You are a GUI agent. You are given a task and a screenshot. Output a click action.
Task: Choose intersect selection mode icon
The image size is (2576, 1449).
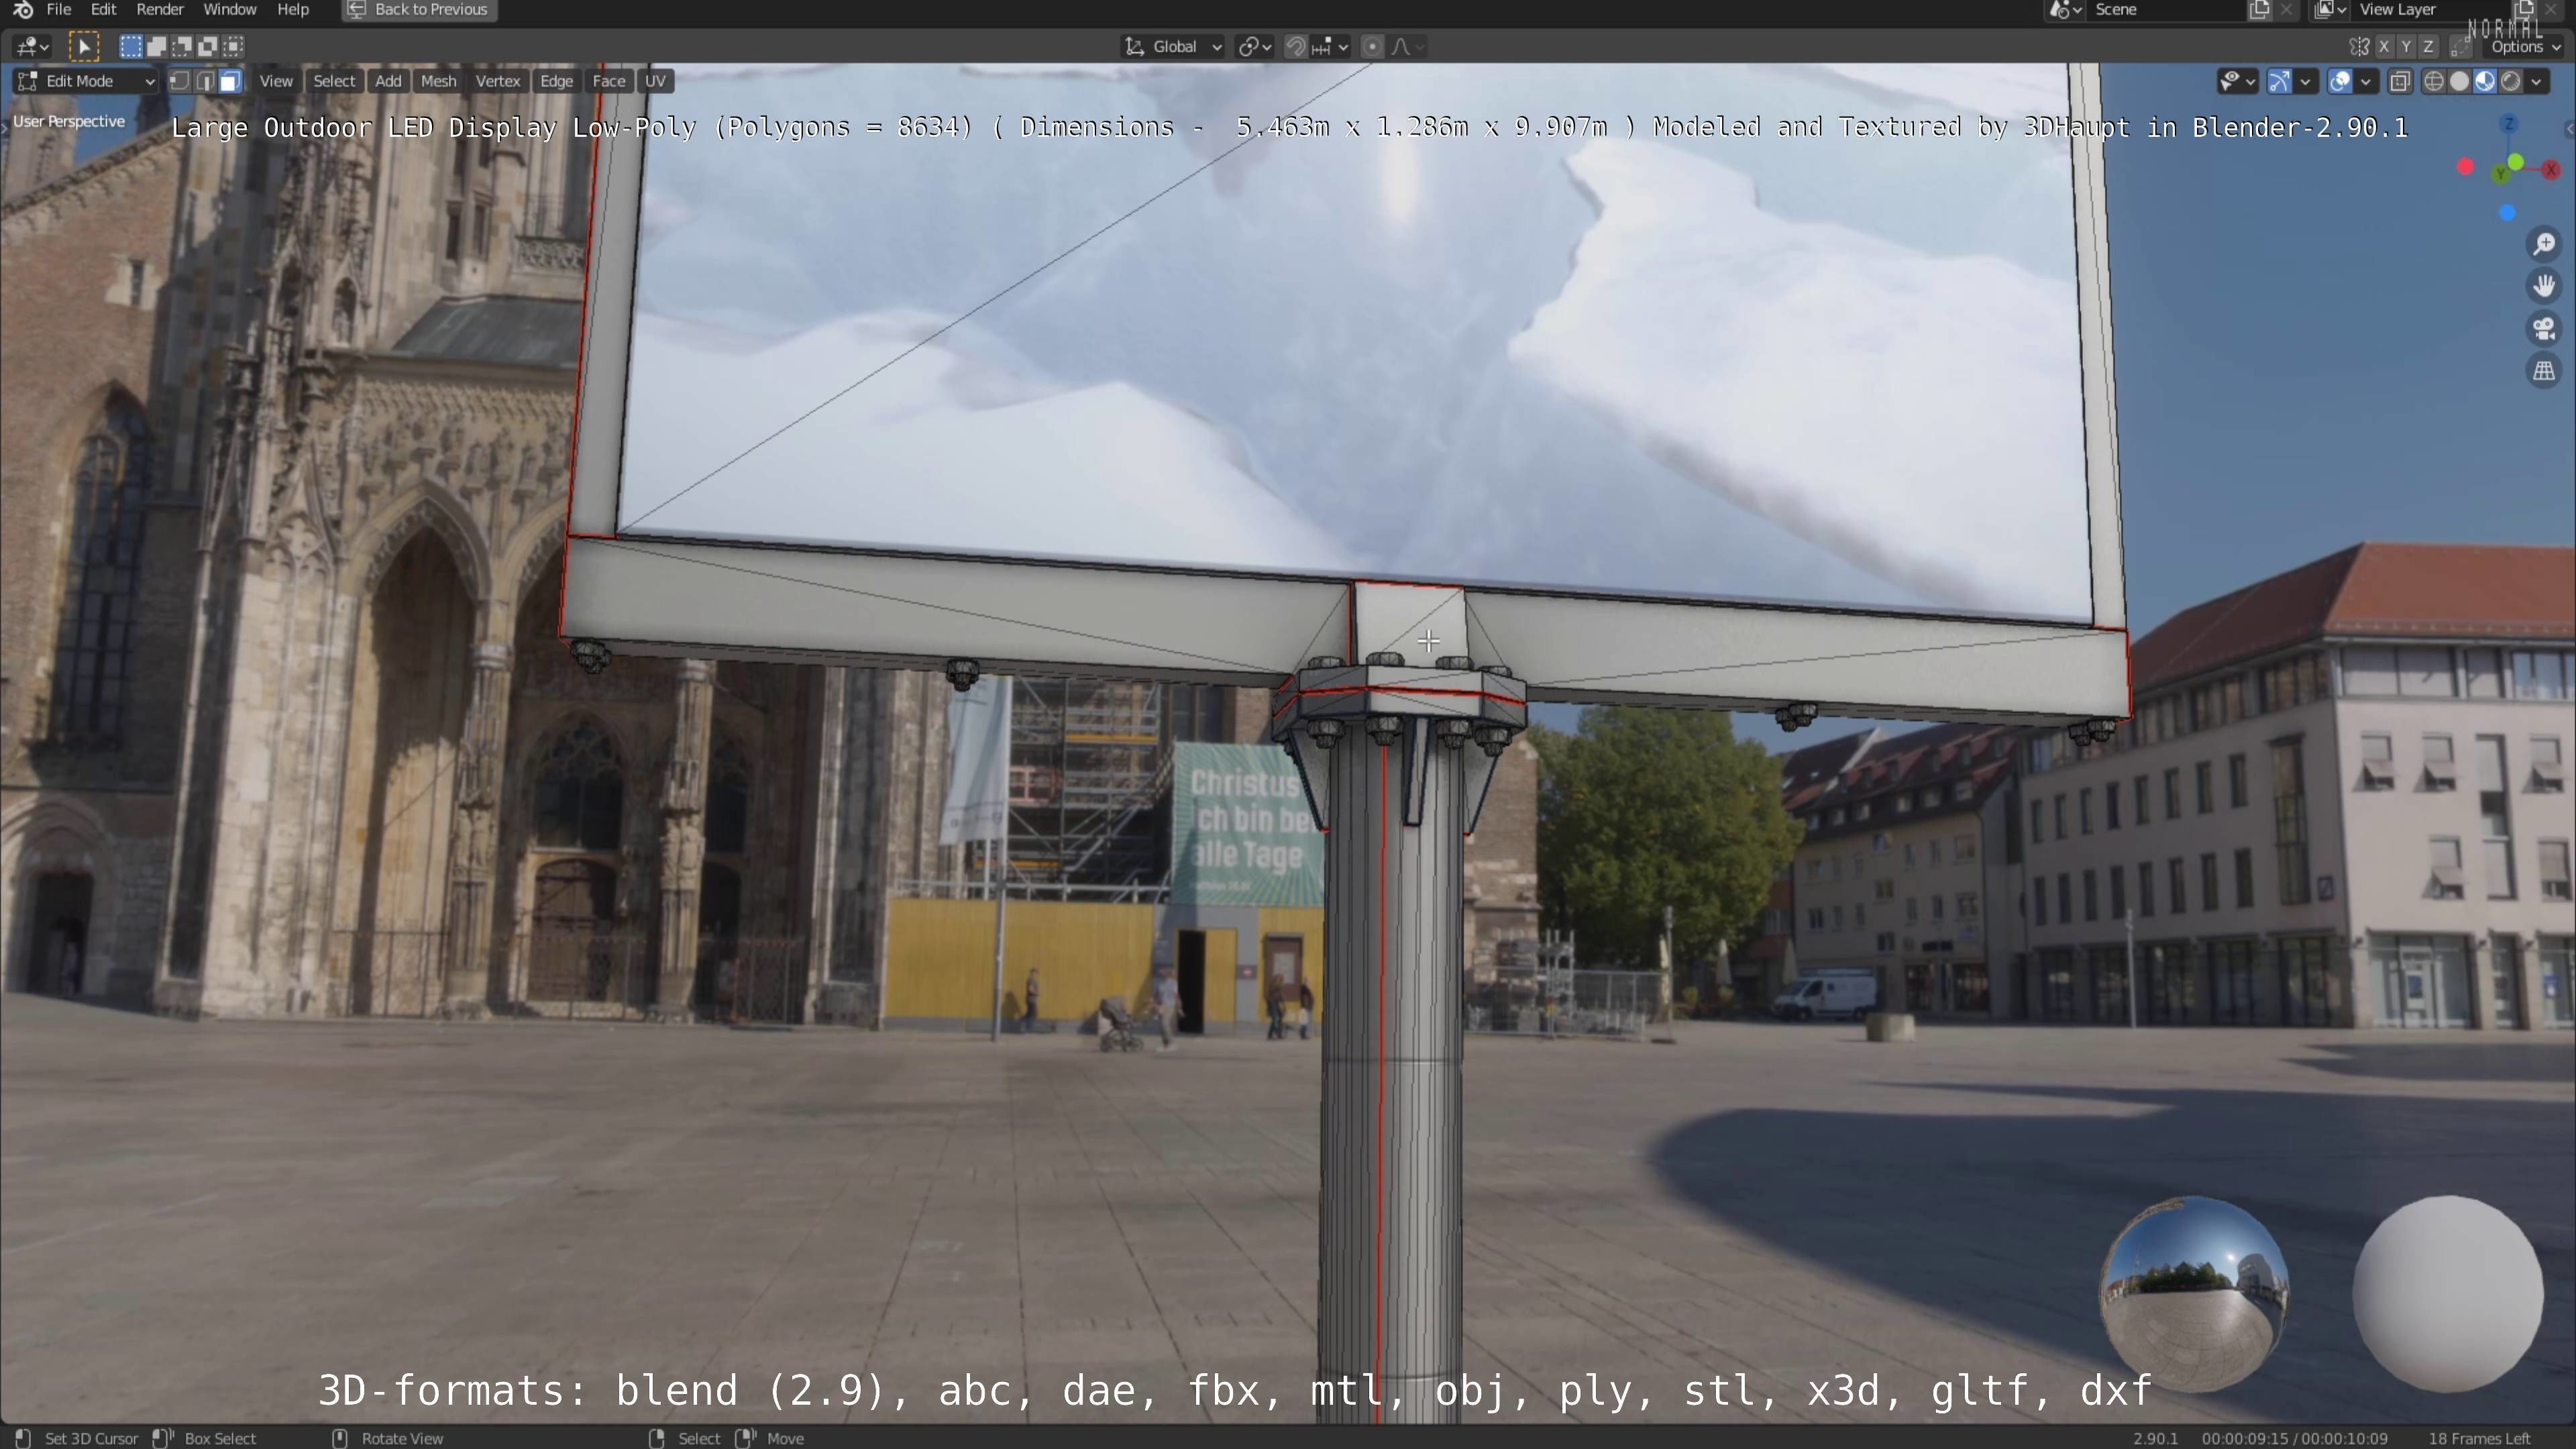233,46
